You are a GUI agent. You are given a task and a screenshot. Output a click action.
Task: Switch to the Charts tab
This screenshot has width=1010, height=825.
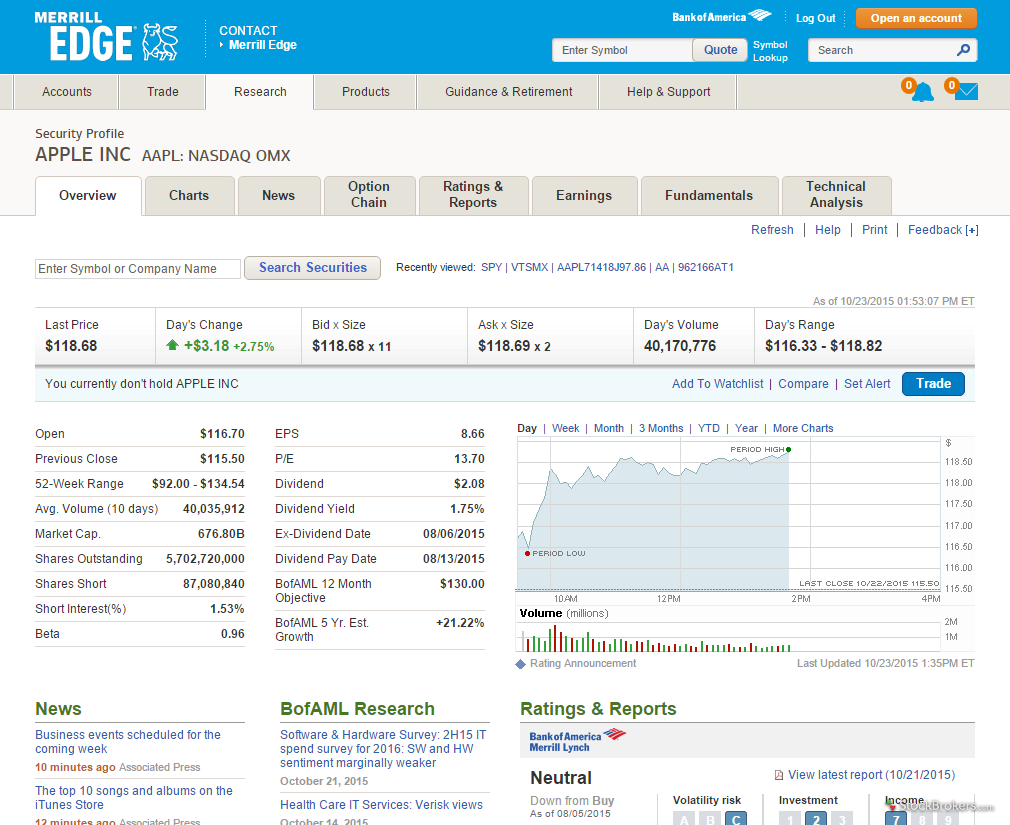[189, 195]
